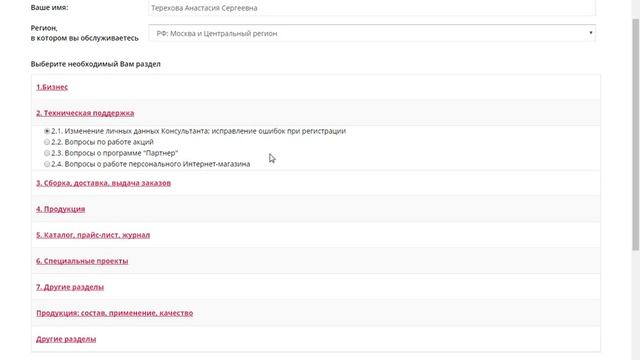This screenshot has height=360, width=640.
Task: Open section 5. Каталог, прайс-лист, журнал
Action: [93, 235]
